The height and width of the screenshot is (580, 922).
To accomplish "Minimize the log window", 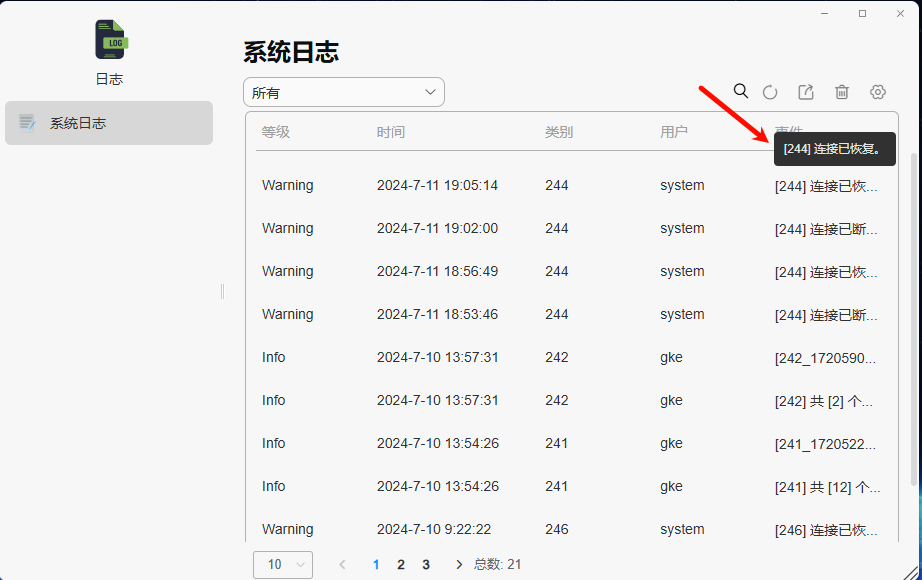I will coord(824,14).
